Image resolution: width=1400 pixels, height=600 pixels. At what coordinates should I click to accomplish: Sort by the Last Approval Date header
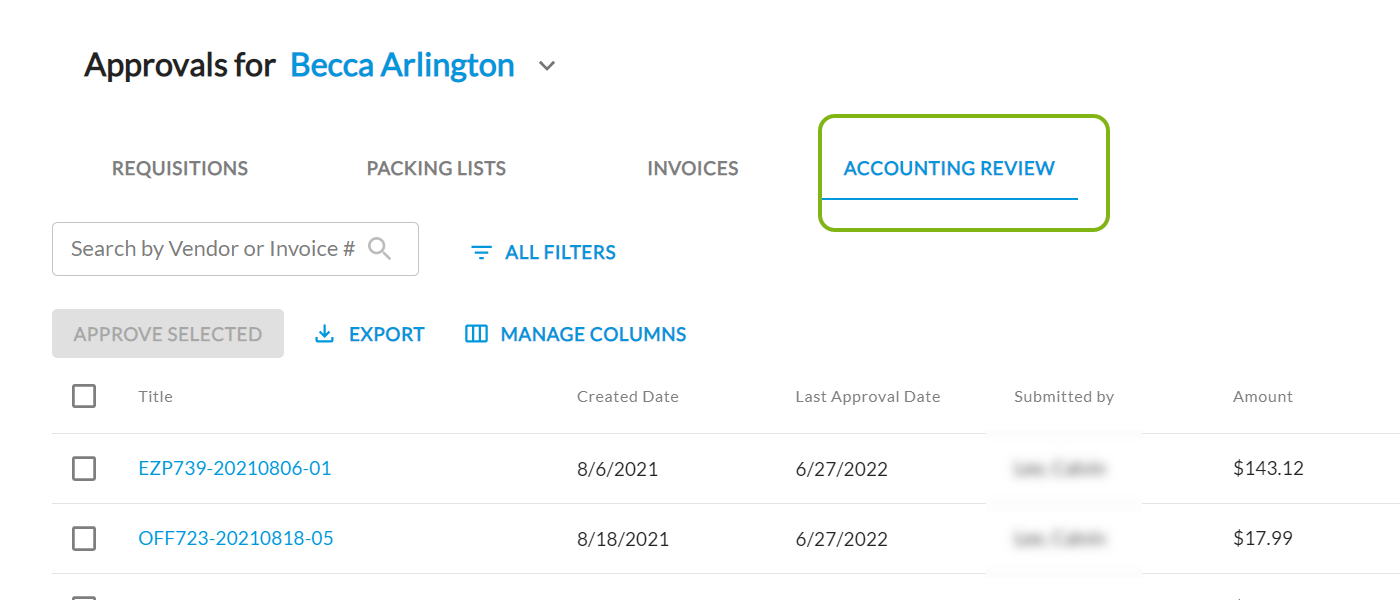click(867, 397)
